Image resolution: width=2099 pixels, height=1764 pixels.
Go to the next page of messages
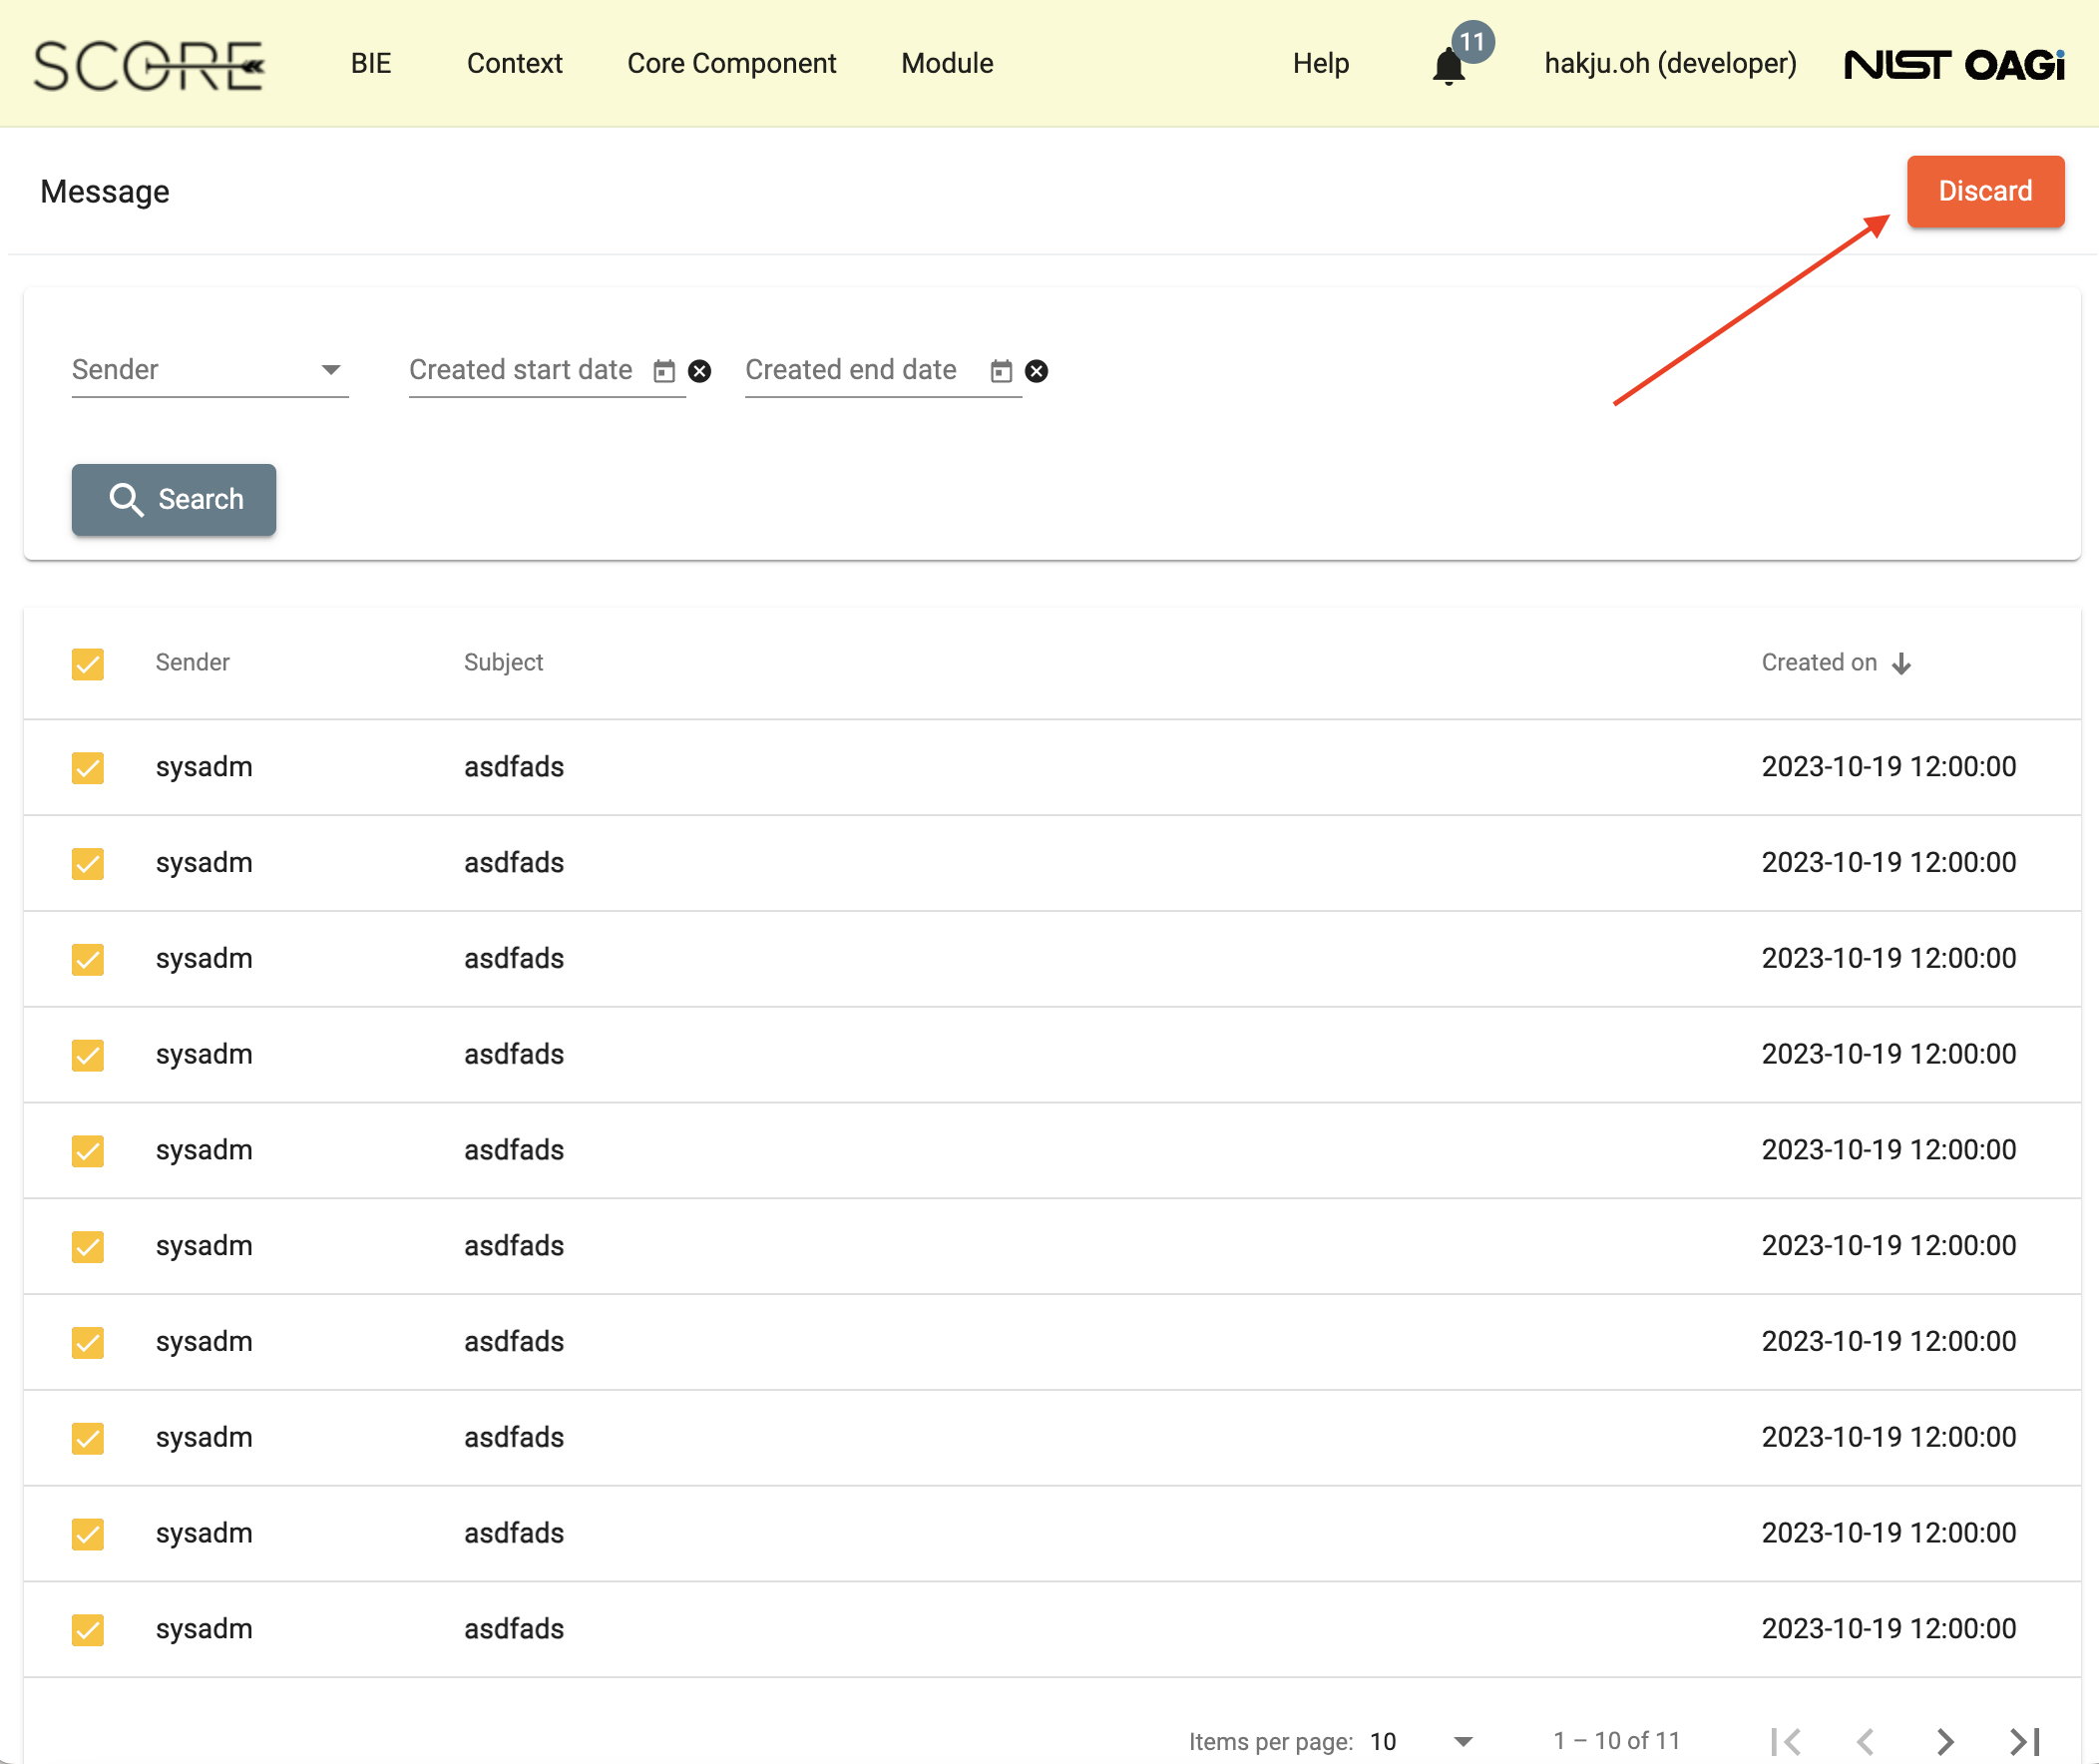(1944, 1740)
